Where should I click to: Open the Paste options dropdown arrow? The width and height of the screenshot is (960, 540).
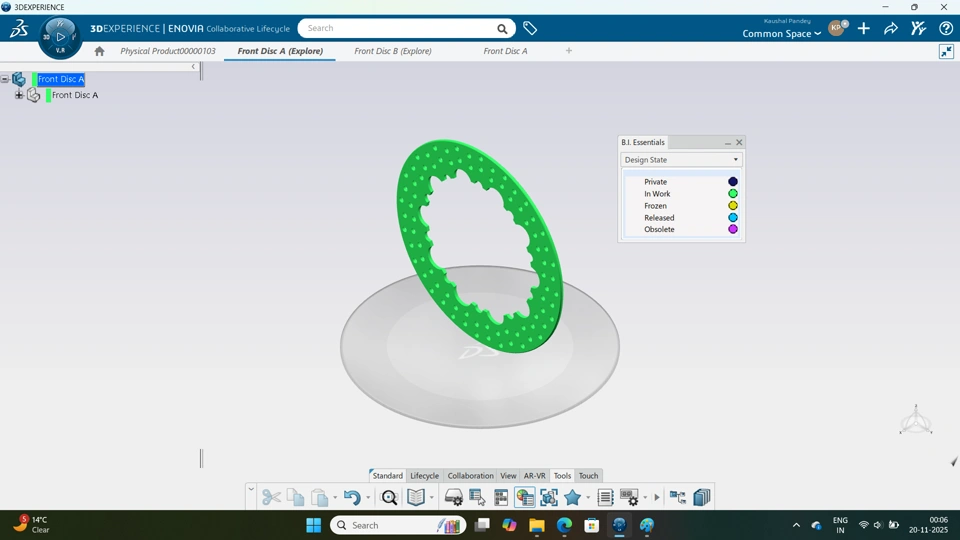(335, 498)
